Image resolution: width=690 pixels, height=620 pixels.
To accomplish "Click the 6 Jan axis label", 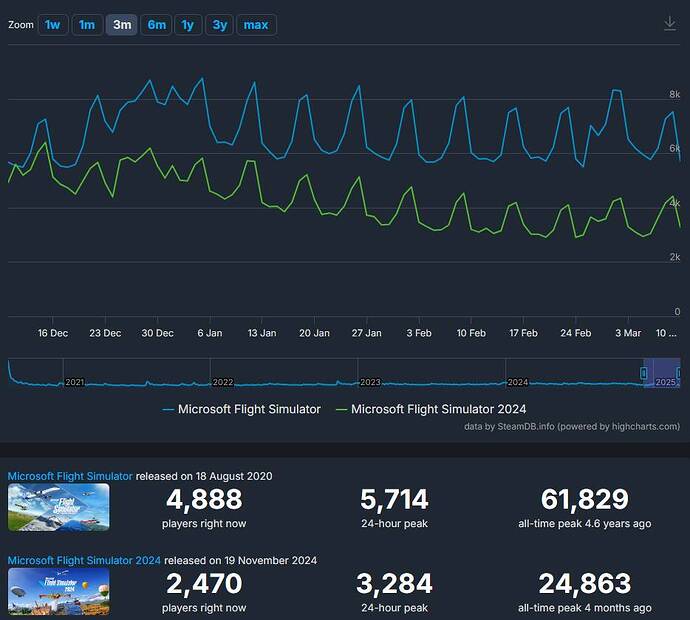I will click(210, 333).
